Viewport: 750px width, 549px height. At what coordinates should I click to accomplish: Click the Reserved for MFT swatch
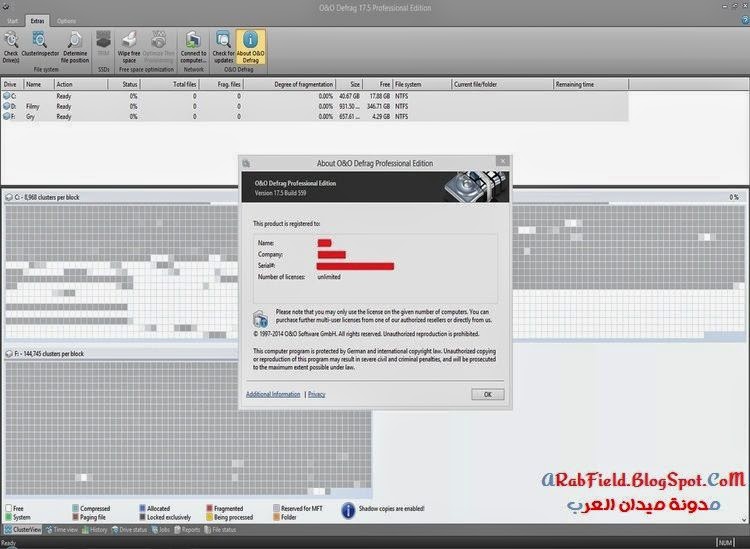pyautogui.click(x=276, y=508)
